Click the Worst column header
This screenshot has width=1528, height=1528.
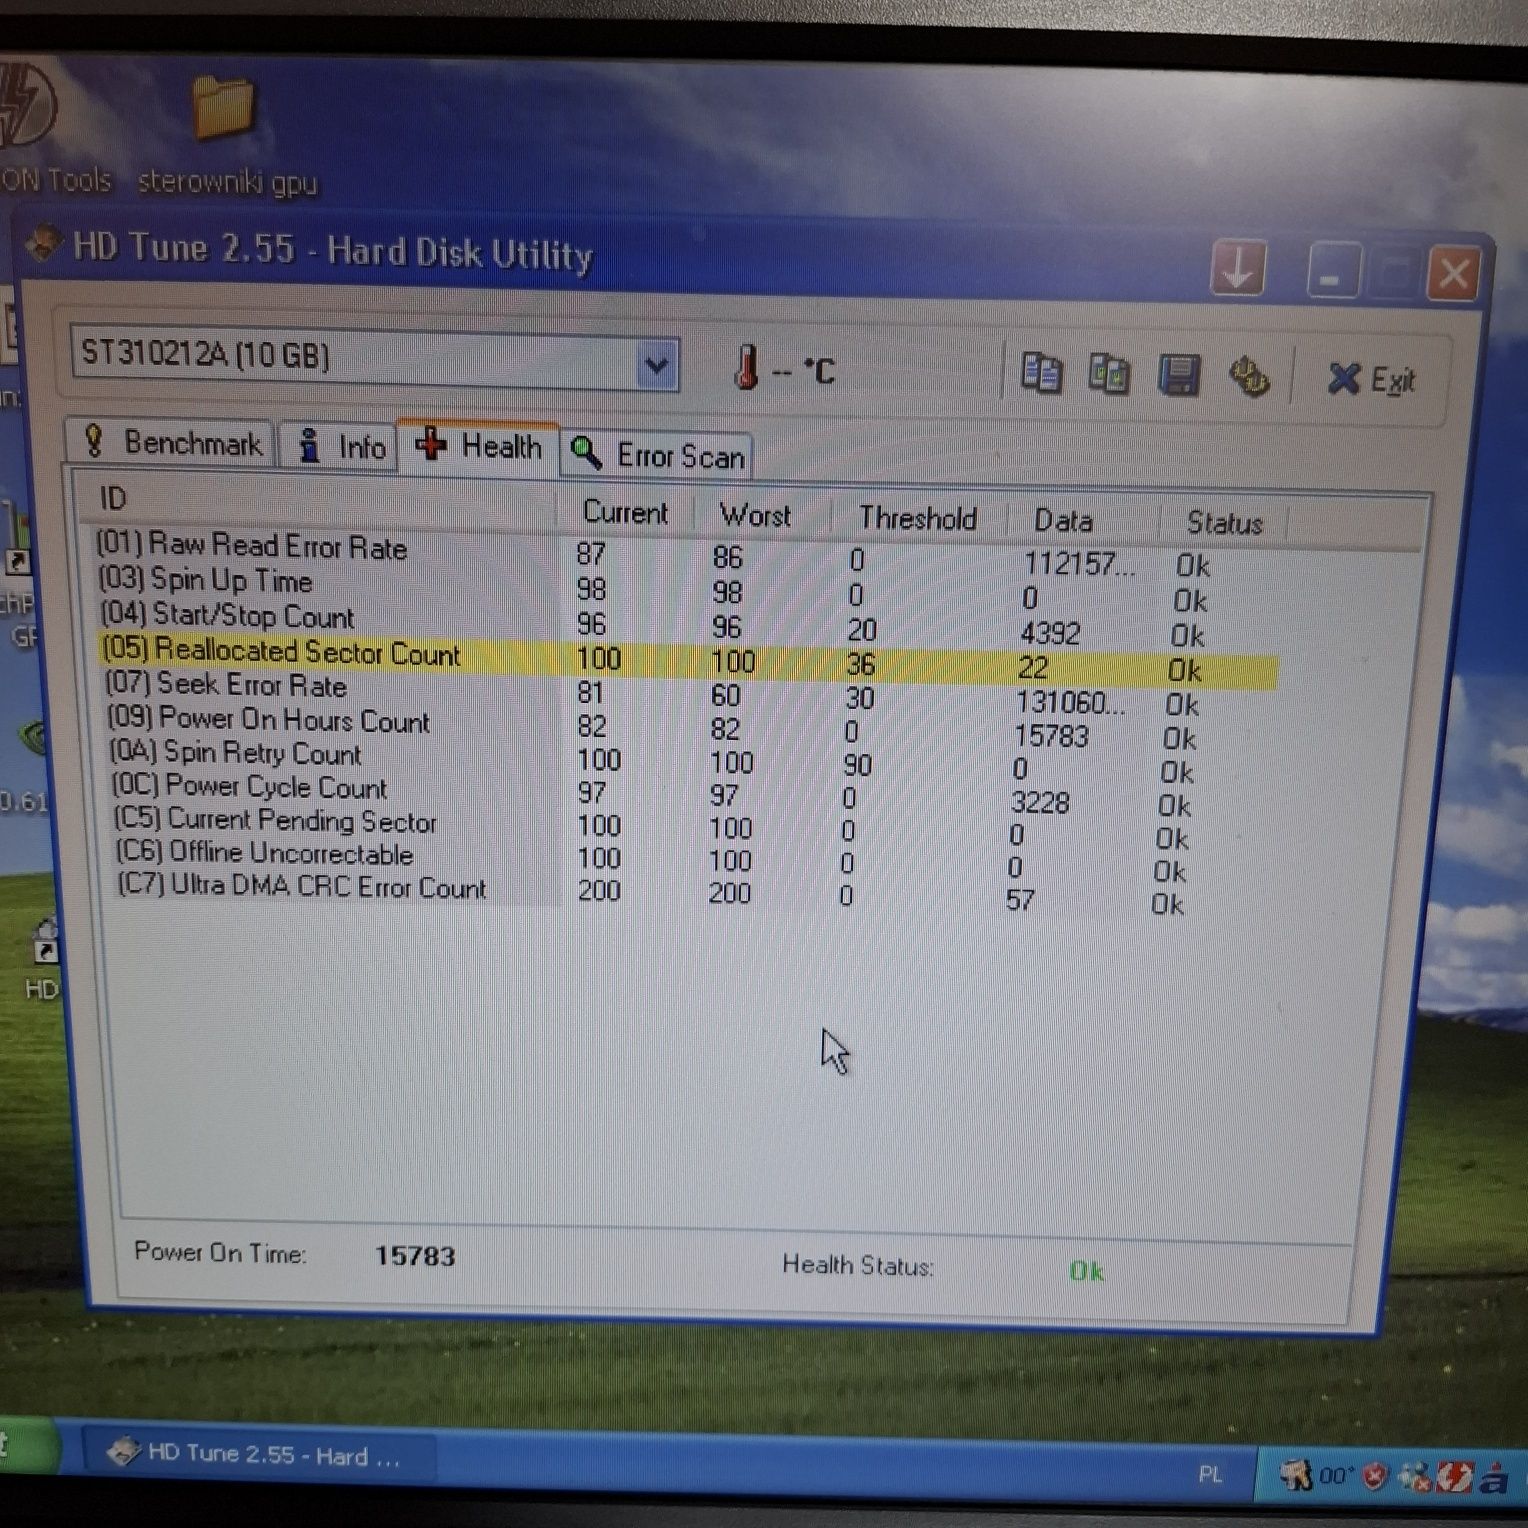[x=756, y=515]
